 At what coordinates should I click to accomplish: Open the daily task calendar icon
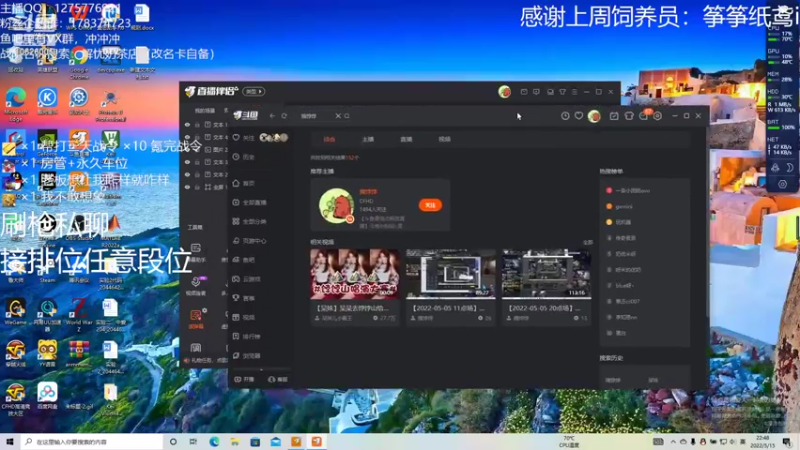pos(614,116)
